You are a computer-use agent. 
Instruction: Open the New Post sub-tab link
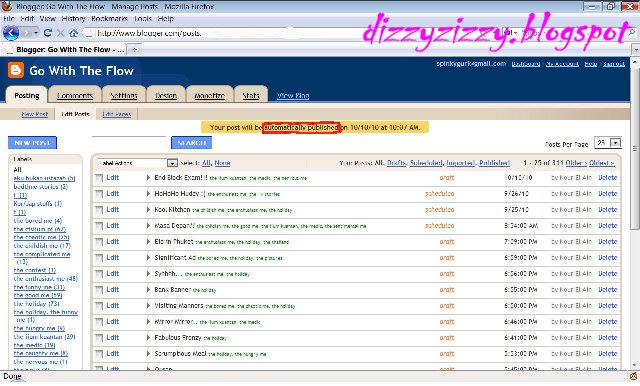tap(35, 114)
